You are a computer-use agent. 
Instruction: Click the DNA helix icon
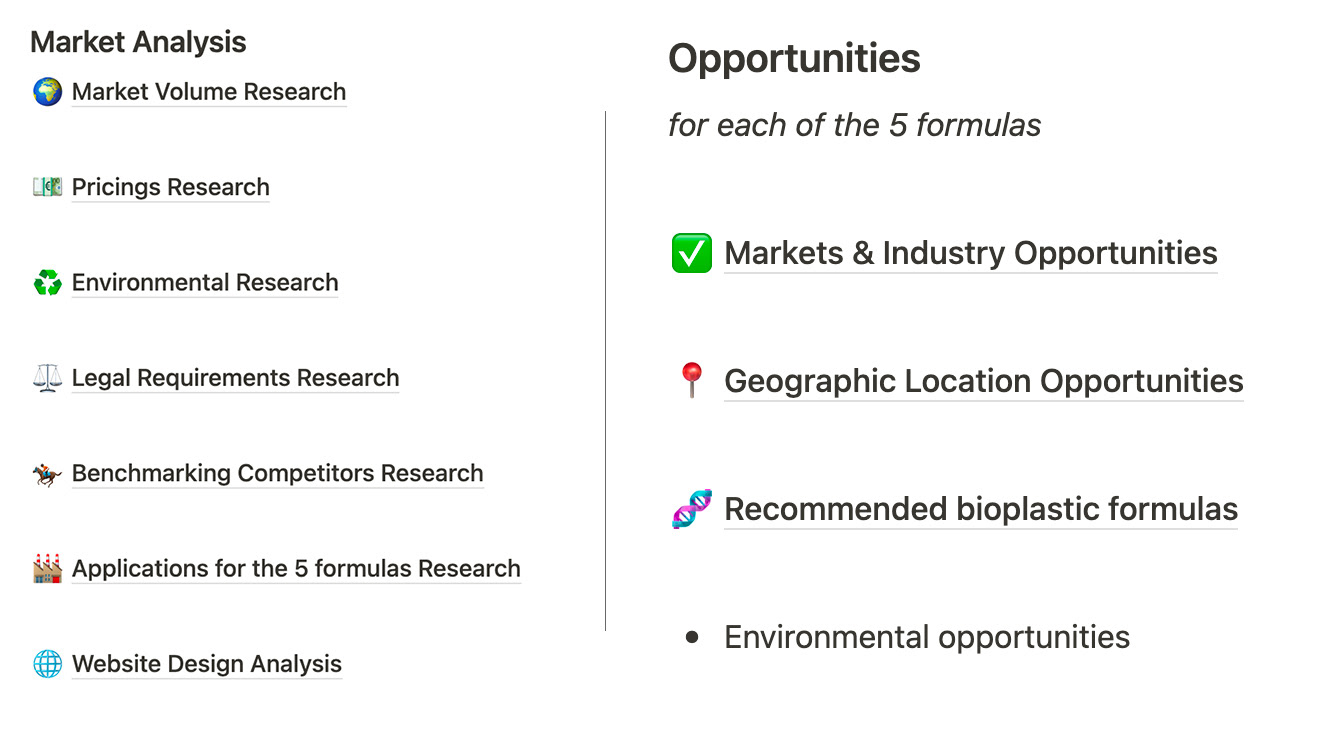[x=691, y=509]
